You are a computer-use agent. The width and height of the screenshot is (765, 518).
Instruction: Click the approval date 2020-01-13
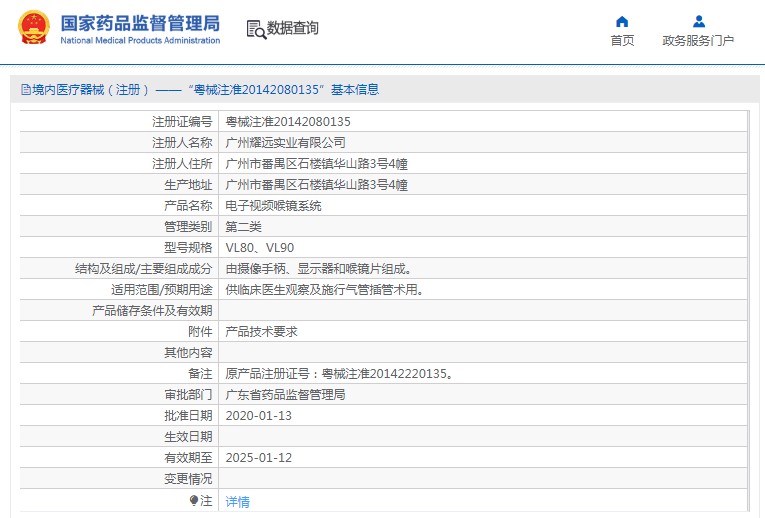[258, 415]
